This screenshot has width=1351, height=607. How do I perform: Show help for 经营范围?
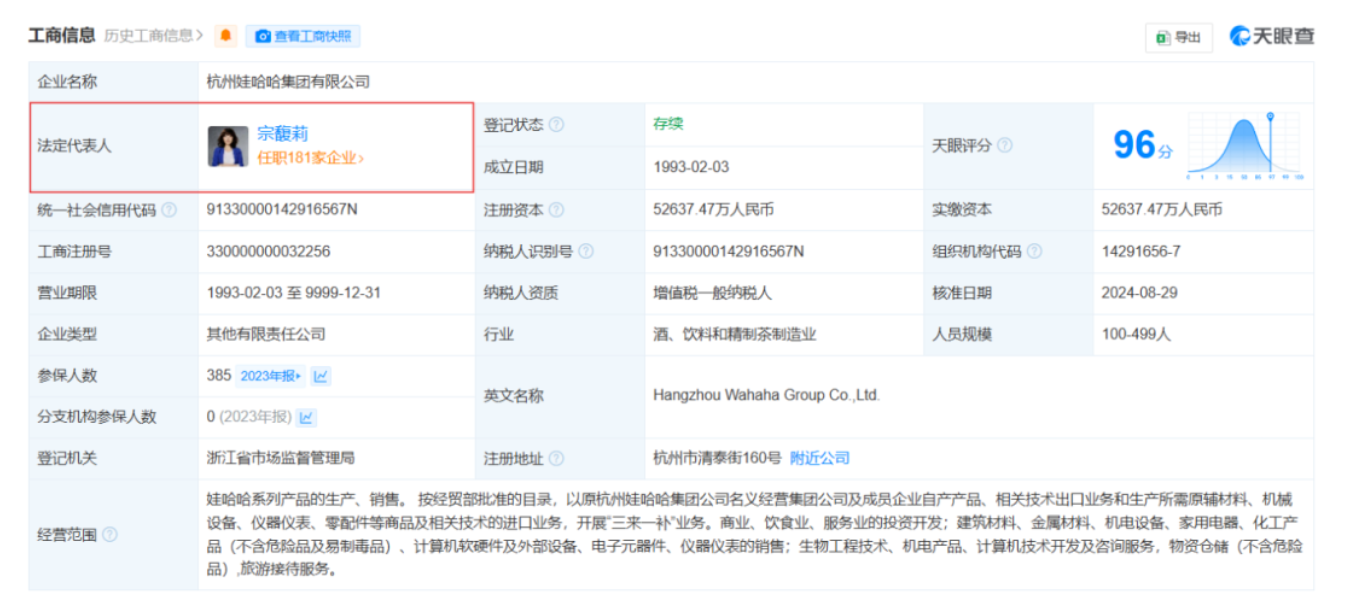[x=110, y=535]
